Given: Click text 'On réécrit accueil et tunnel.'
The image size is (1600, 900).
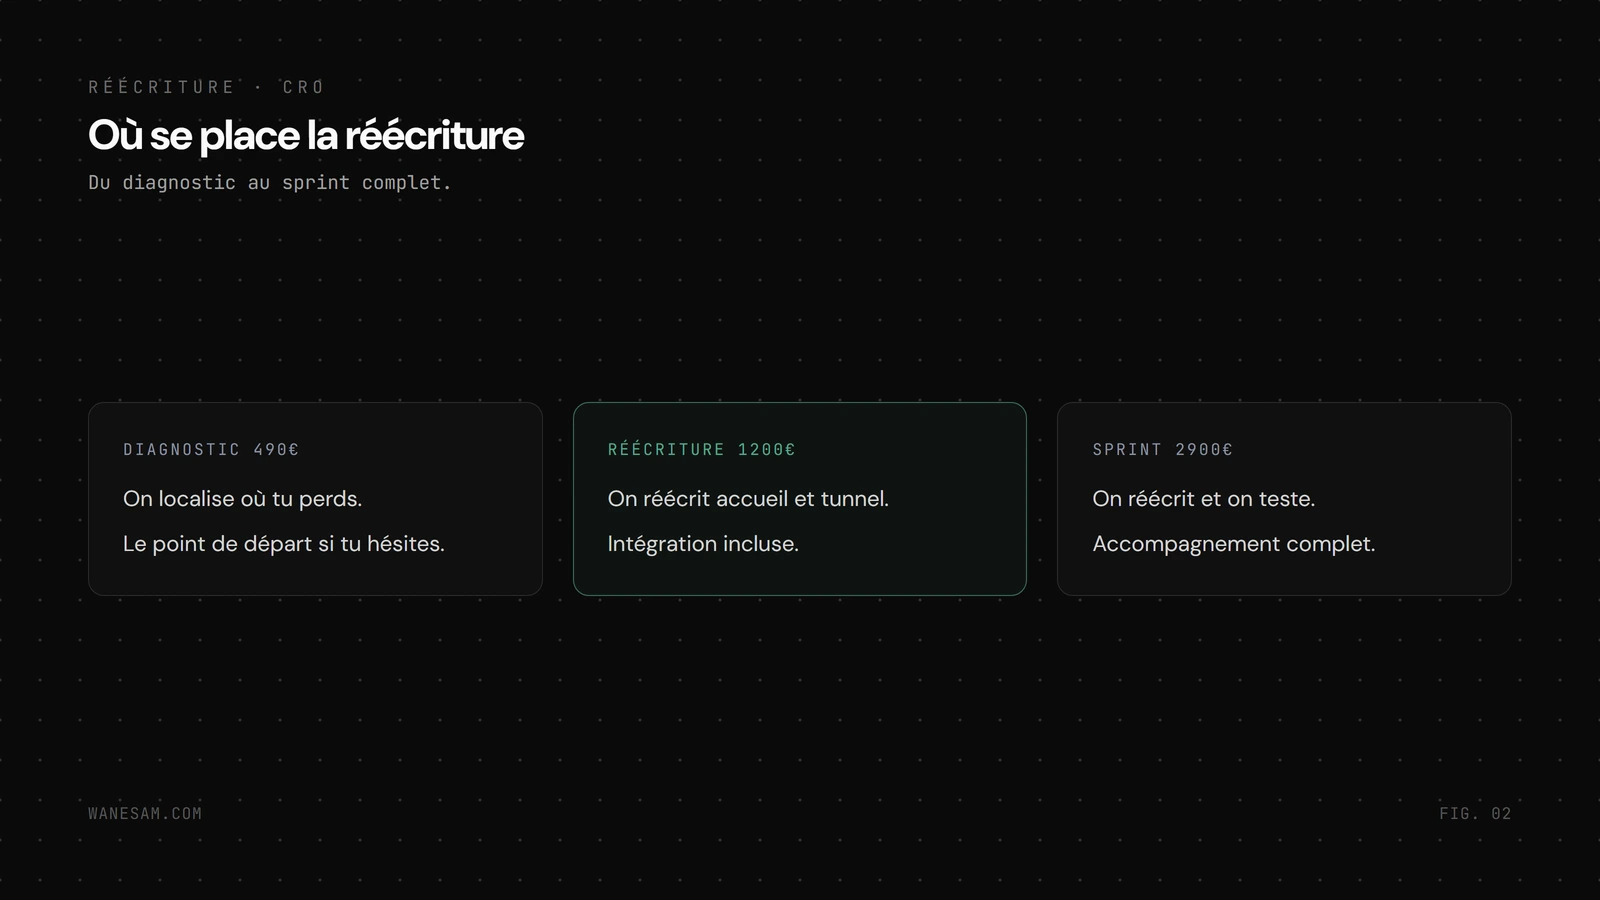Looking at the screenshot, I should click(x=748, y=498).
